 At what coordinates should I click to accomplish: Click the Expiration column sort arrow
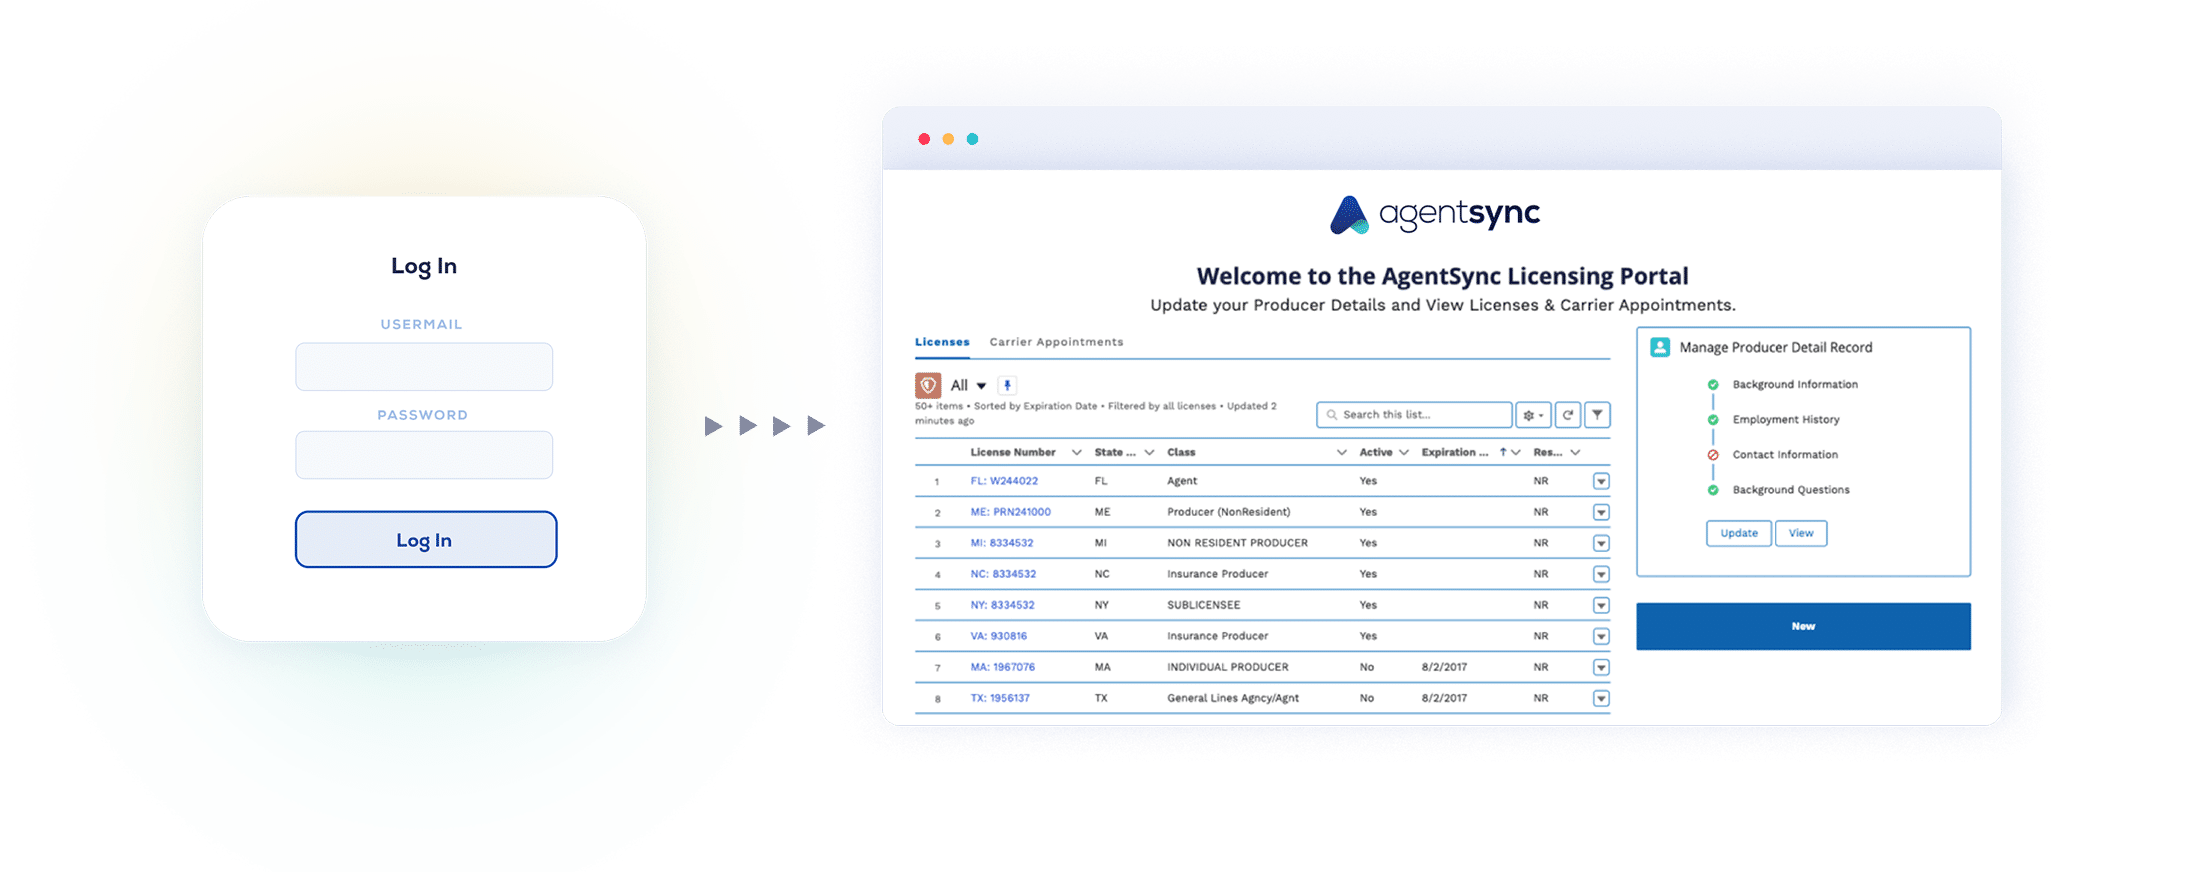pos(1503,452)
